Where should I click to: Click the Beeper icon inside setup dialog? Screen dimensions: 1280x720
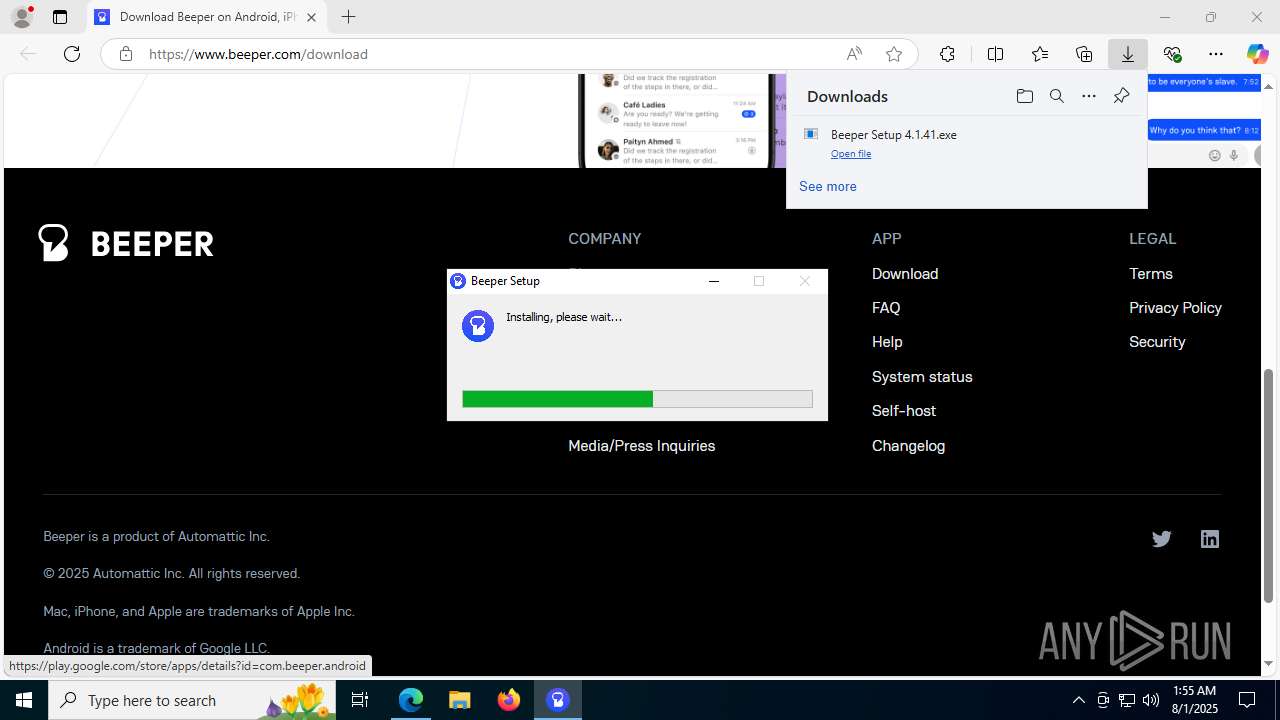[x=478, y=326]
